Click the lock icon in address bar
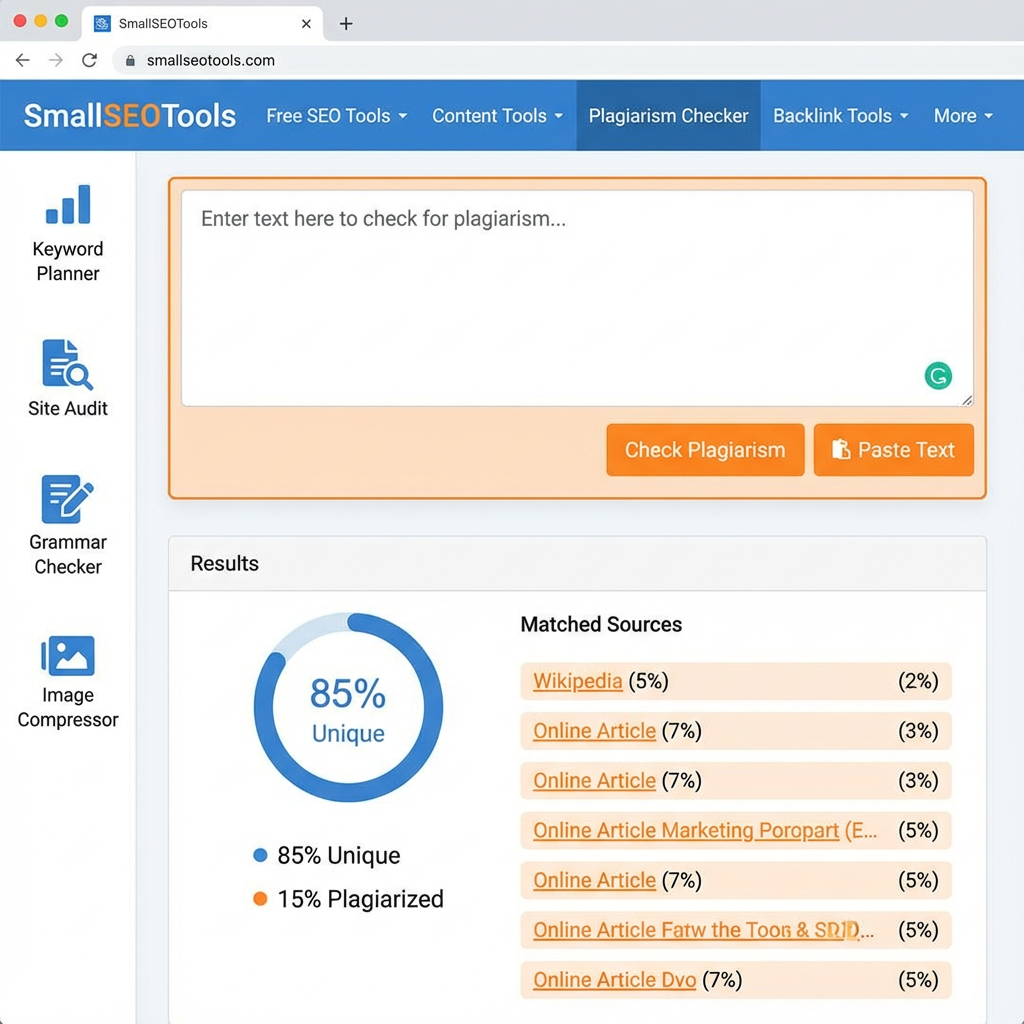 [130, 61]
